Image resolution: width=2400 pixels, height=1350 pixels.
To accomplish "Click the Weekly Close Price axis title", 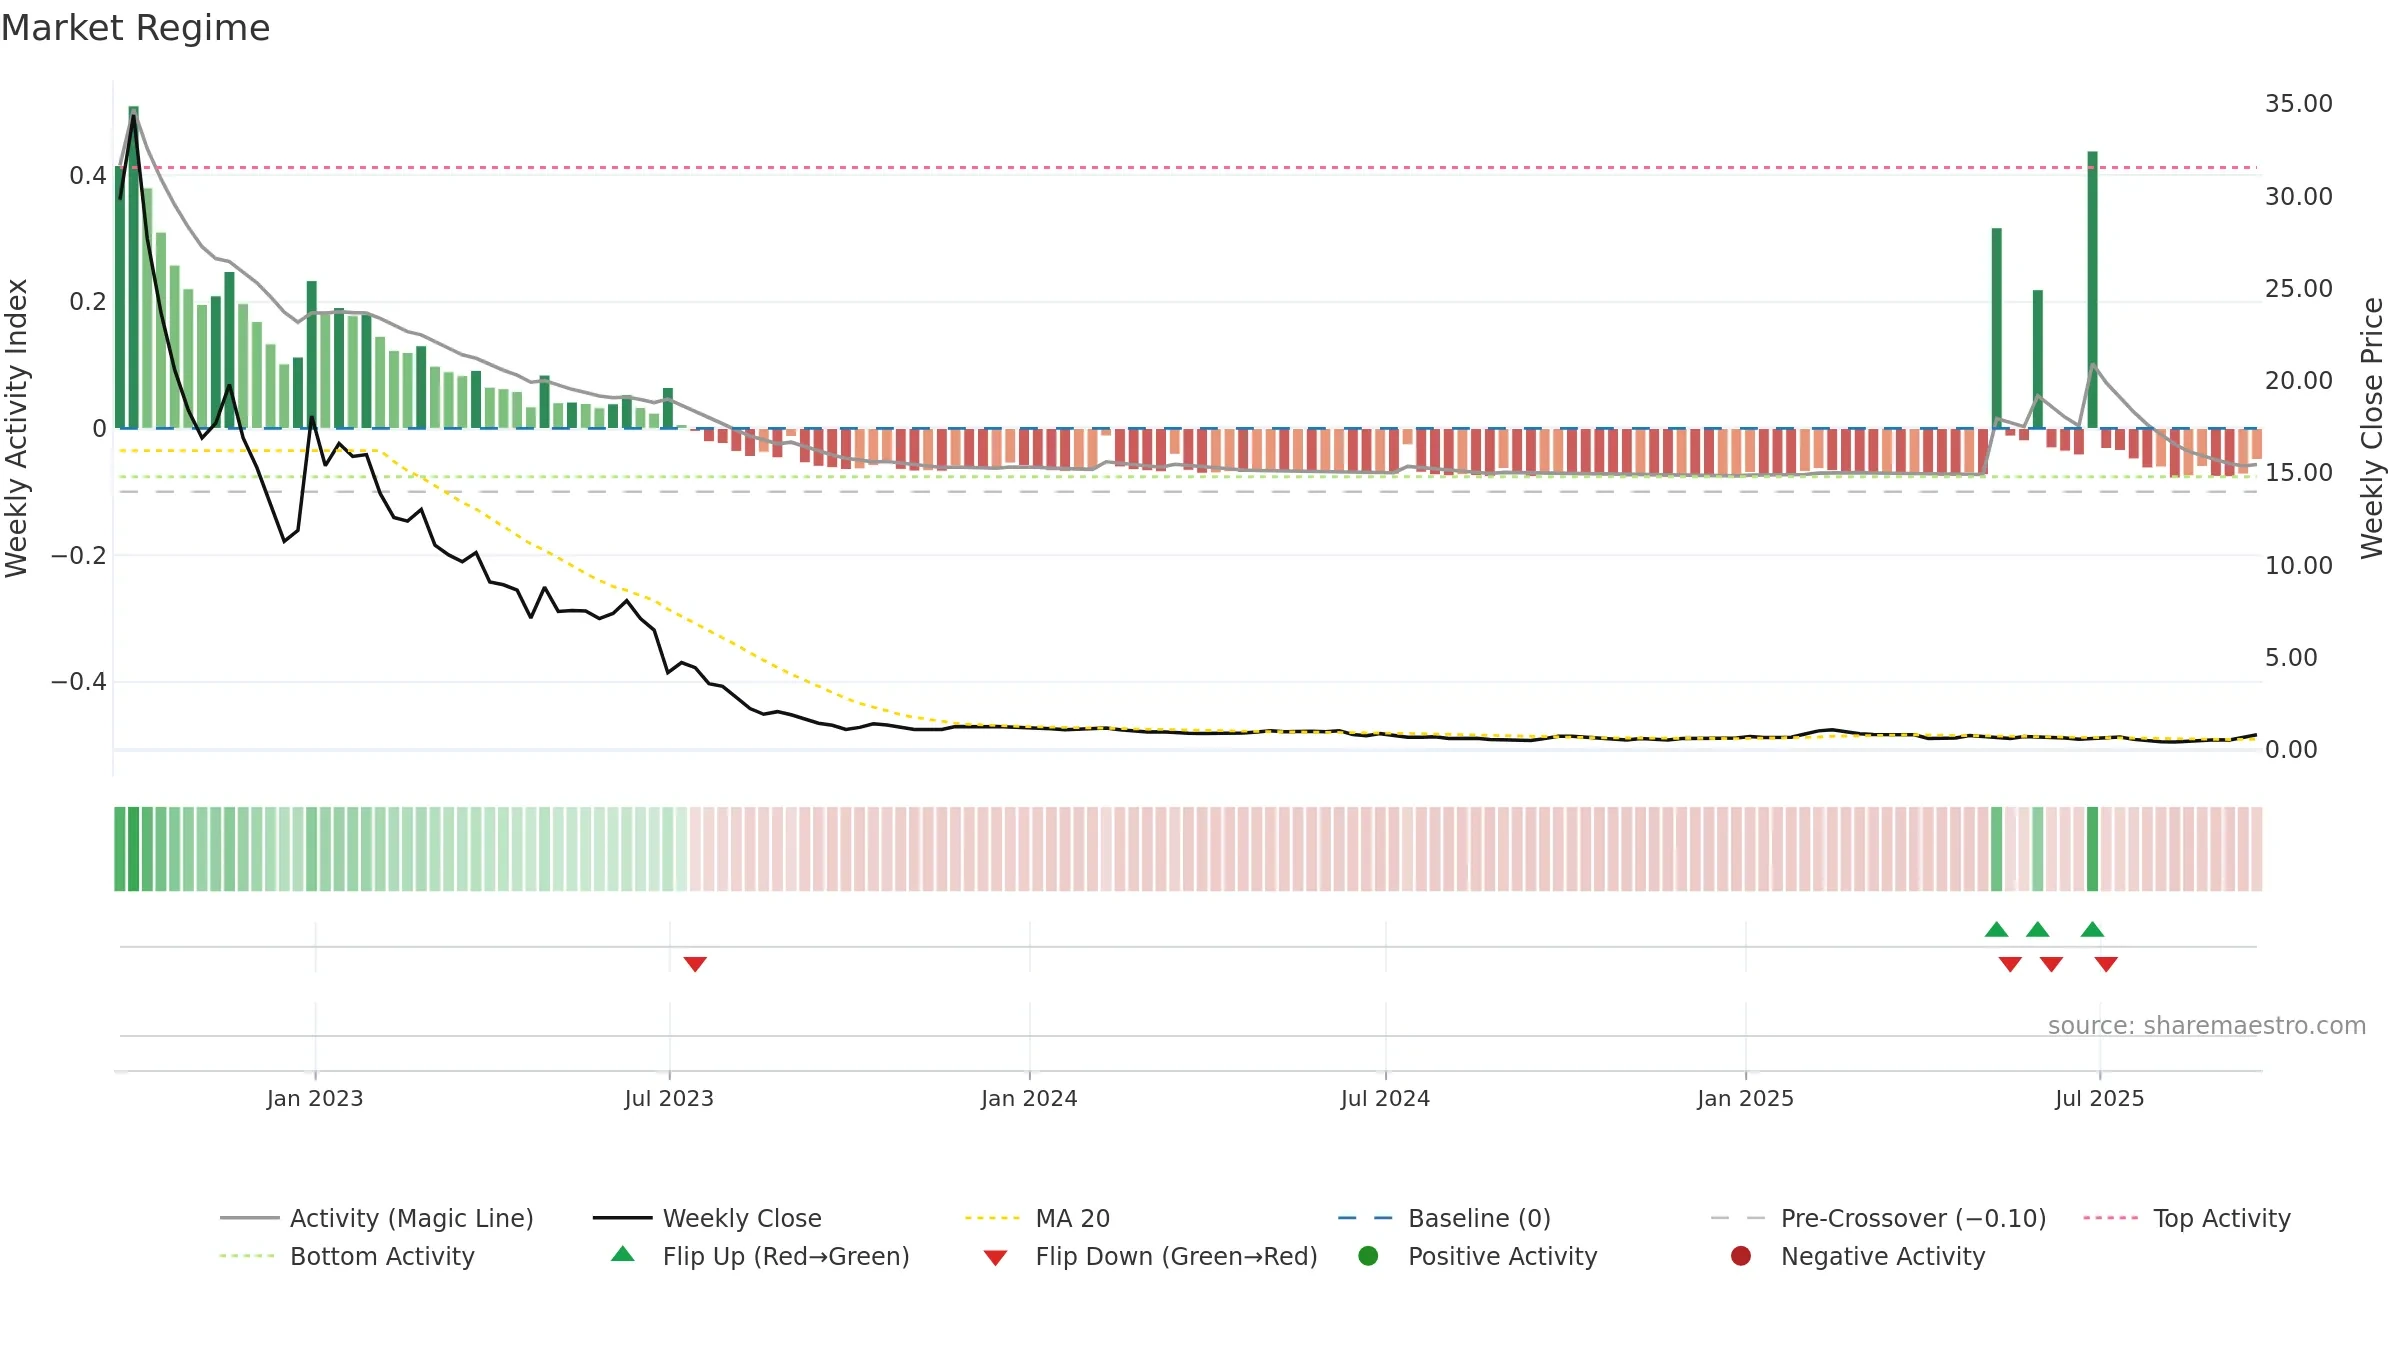I will coord(2372,428).
